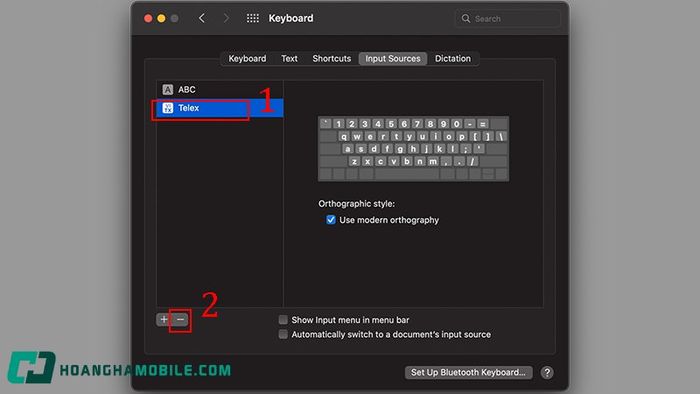
Task: Select the Input Sources tab
Action: point(393,59)
